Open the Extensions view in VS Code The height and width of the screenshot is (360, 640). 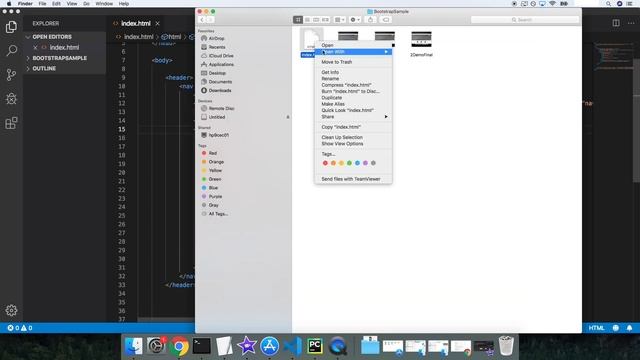(x=11, y=123)
